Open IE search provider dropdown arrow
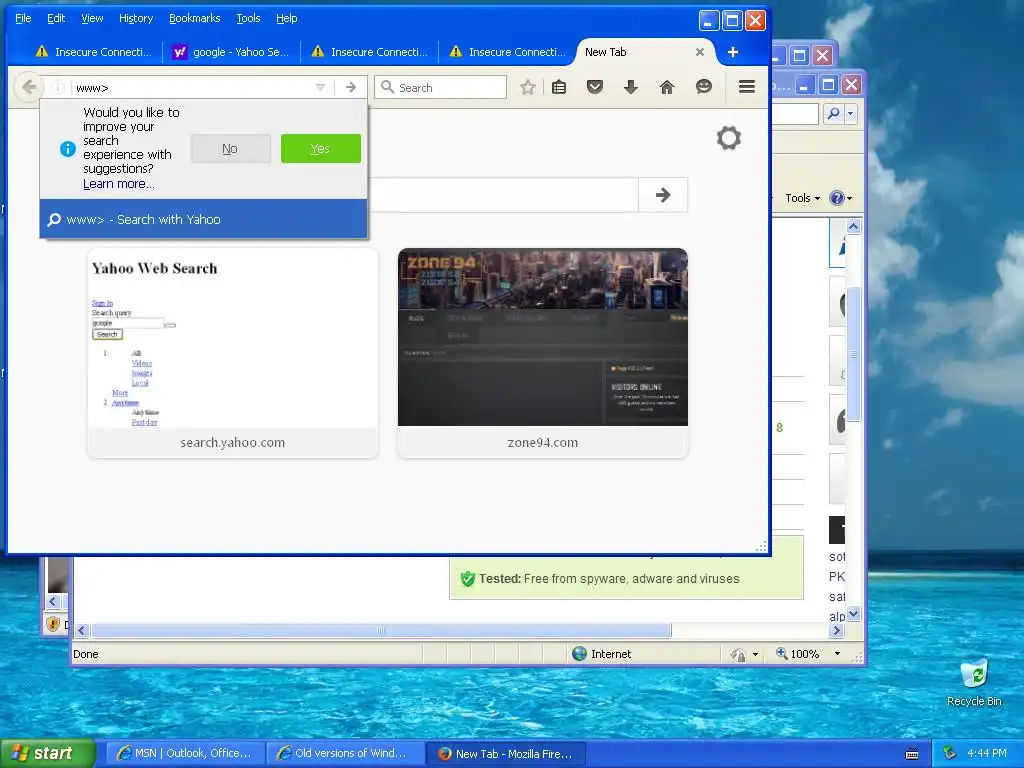Screen dimensions: 1024x768 (x=850, y=113)
